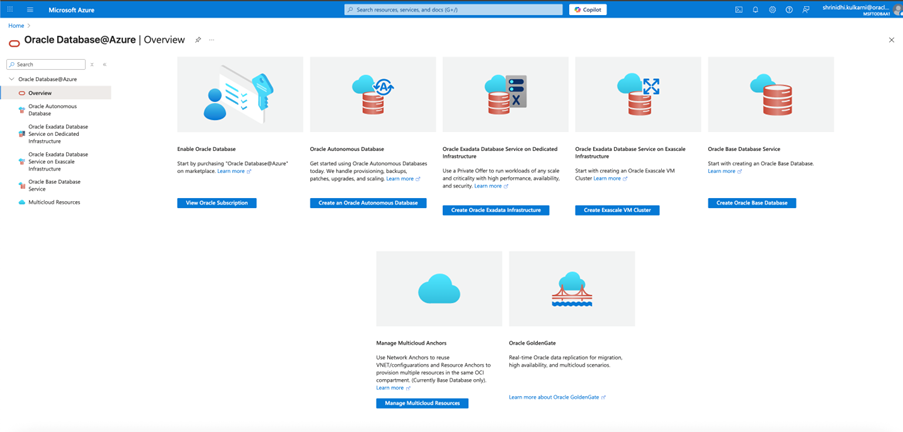Image resolution: width=903 pixels, height=432 pixels.
Task: Click the Oracle Autonomous Database sidebar icon
Action: (x=22, y=110)
